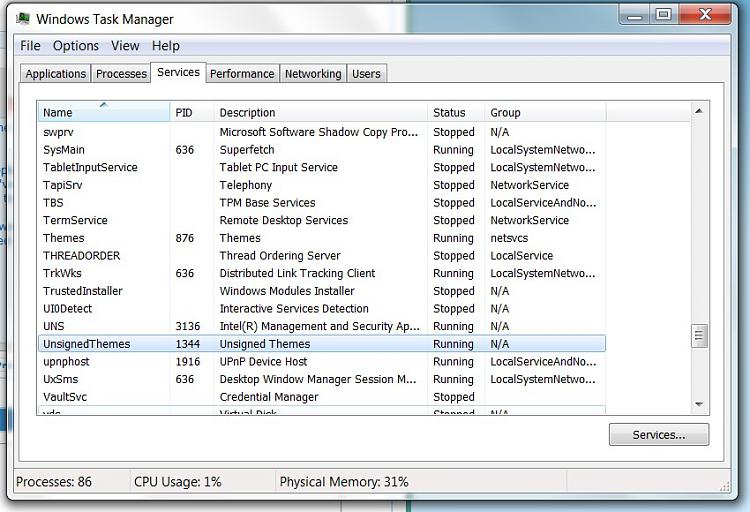The image size is (750, 512).
Task: Select the TapiSrv service row
Action: (321, 185)
